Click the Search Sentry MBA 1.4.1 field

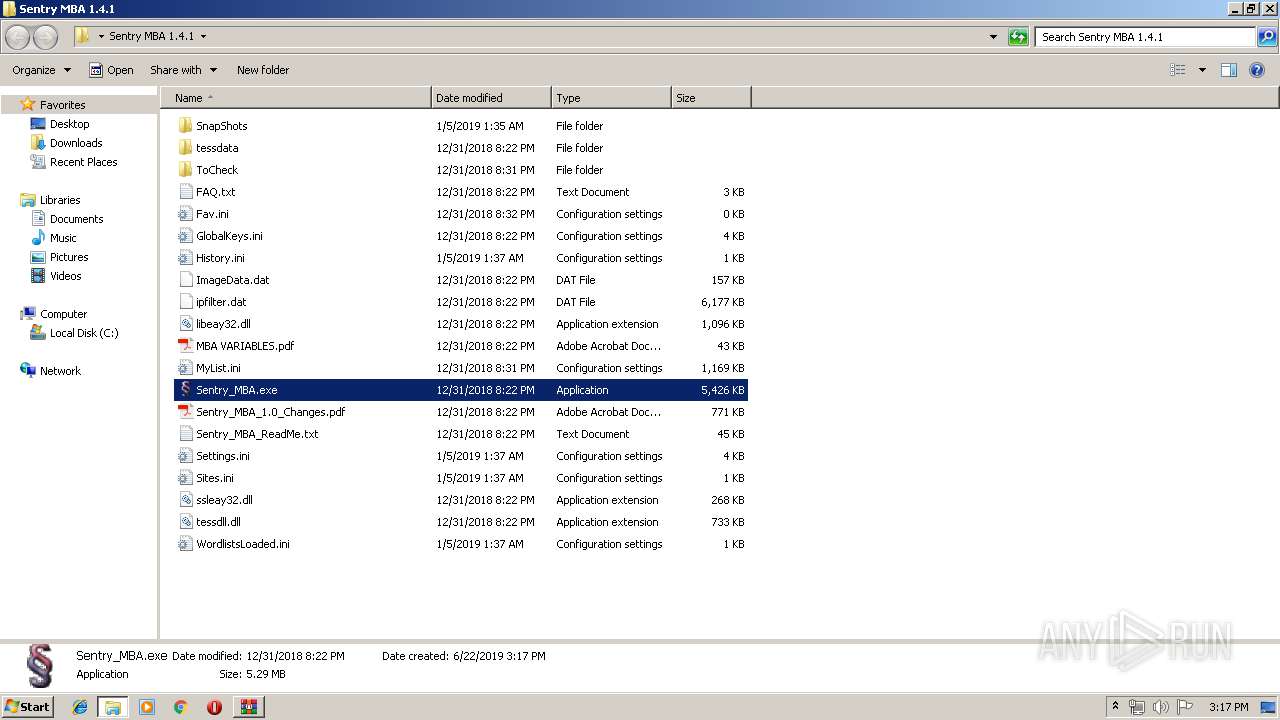1145,37
